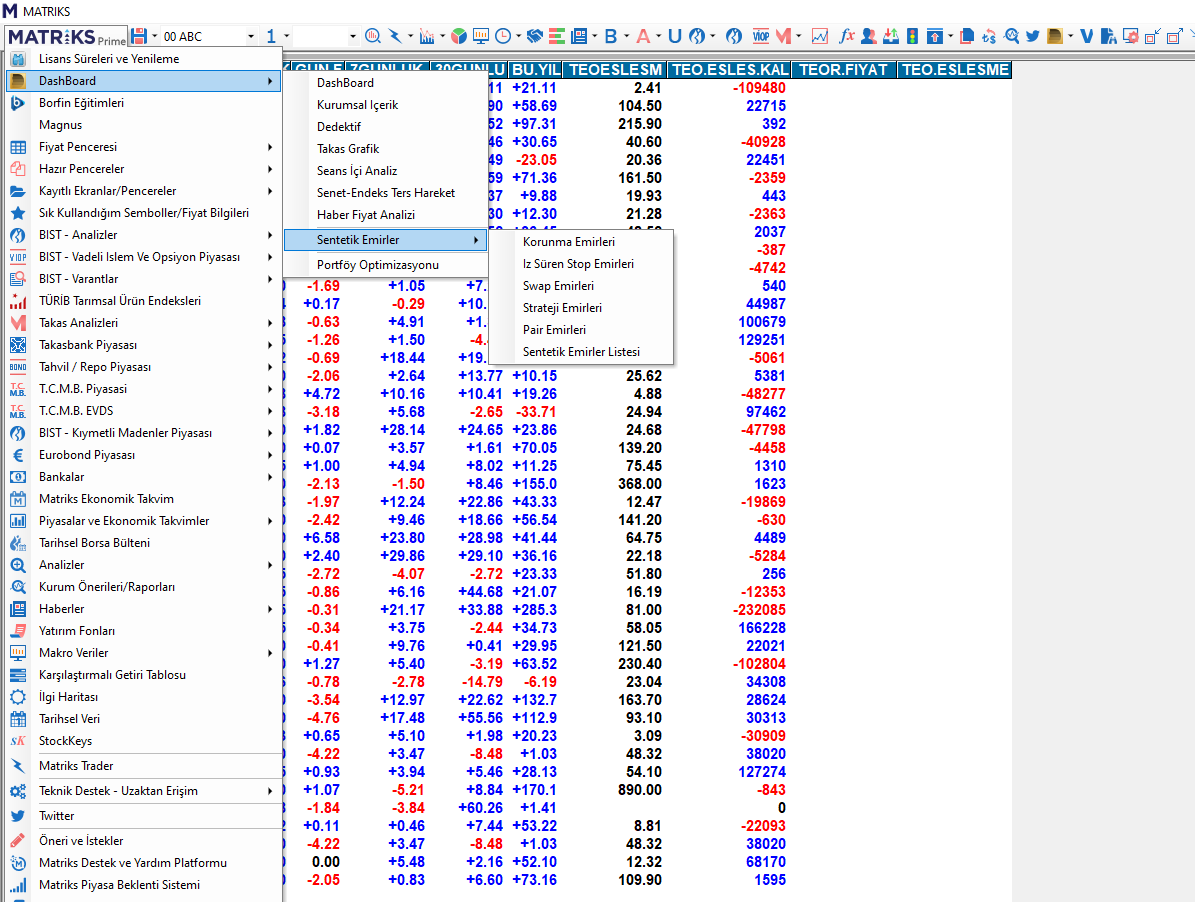
Task: Click the TEOR.FIYAT column header
Action: 845,70
